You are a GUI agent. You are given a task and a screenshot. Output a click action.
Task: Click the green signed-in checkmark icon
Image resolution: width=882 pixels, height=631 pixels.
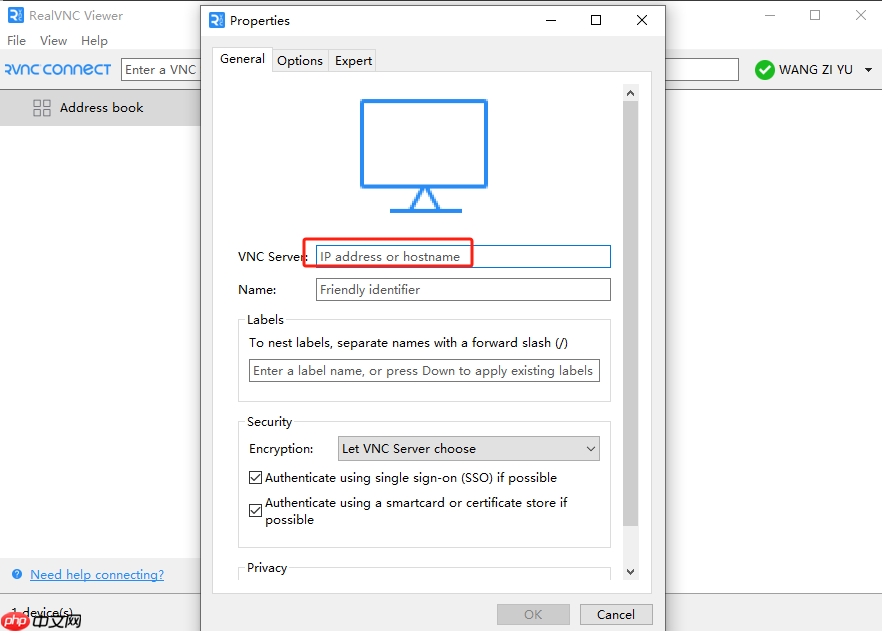764,70
